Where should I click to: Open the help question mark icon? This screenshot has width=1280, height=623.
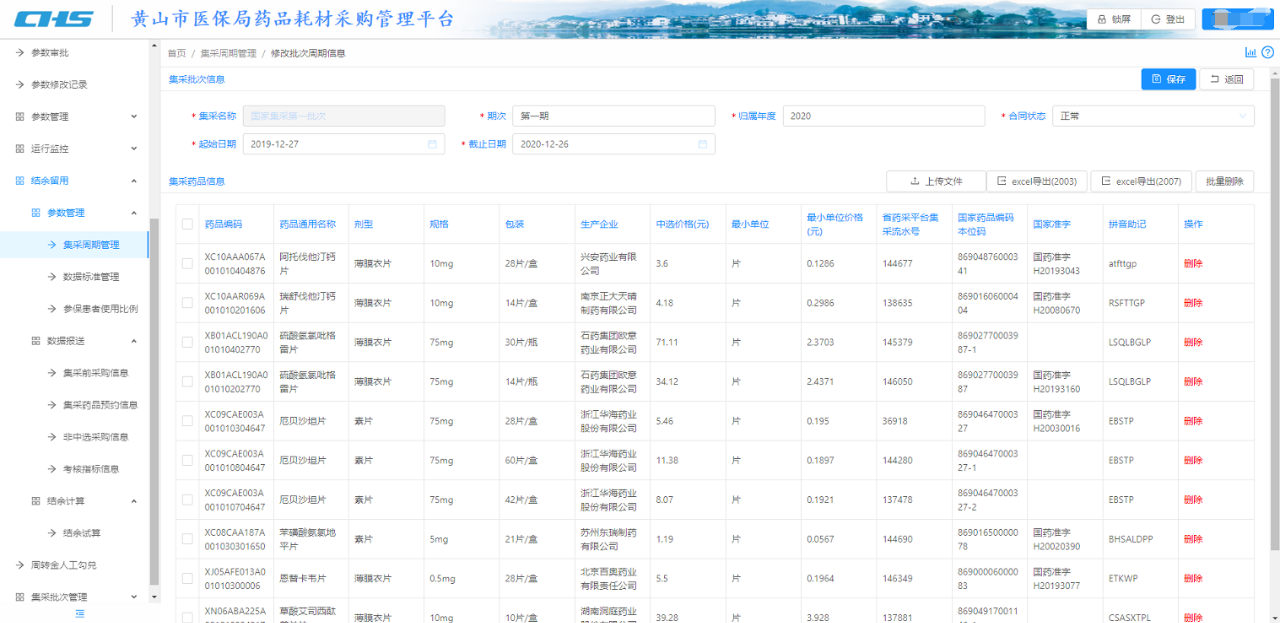click(1267, 53)
